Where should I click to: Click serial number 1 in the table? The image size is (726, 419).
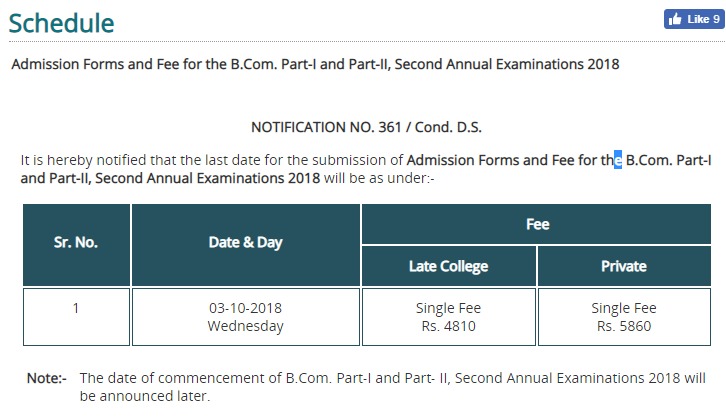(76, 308)
